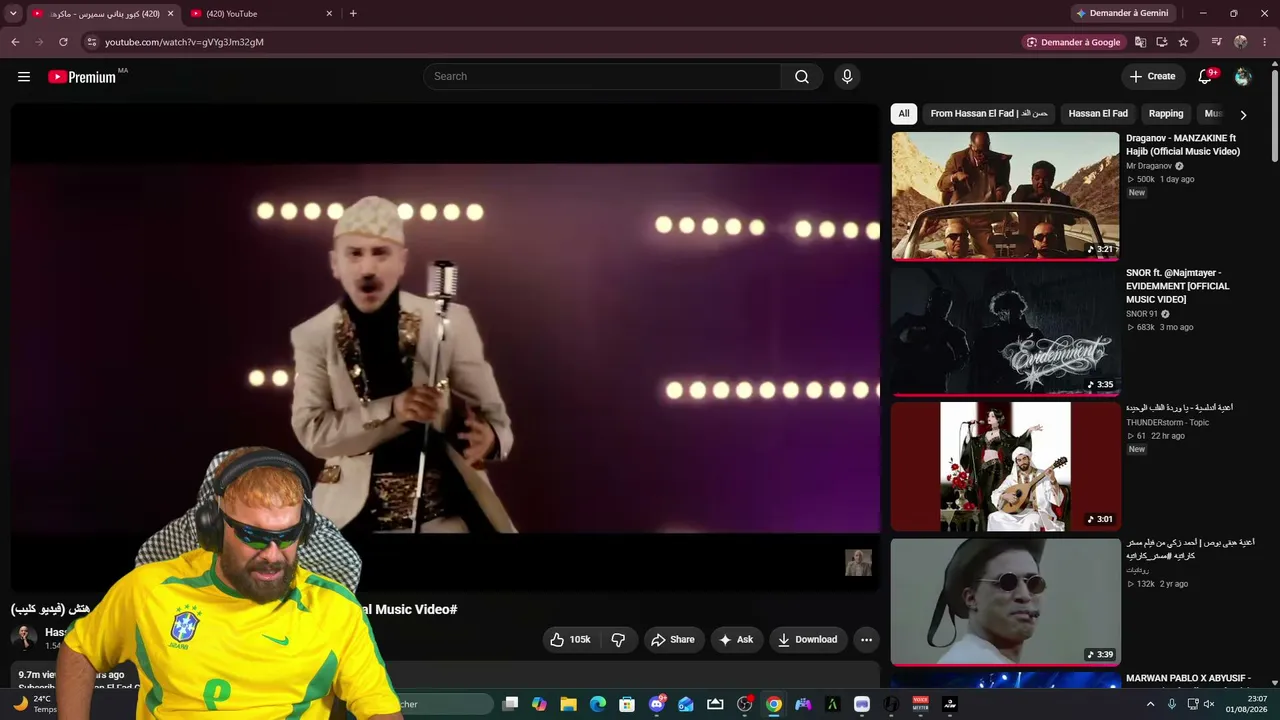The width and height of the screenshot is (1280, 720).
Task: Open SNOR ft. @Najmtayer EVIDEMMENT title
Action: point(1178,286)
